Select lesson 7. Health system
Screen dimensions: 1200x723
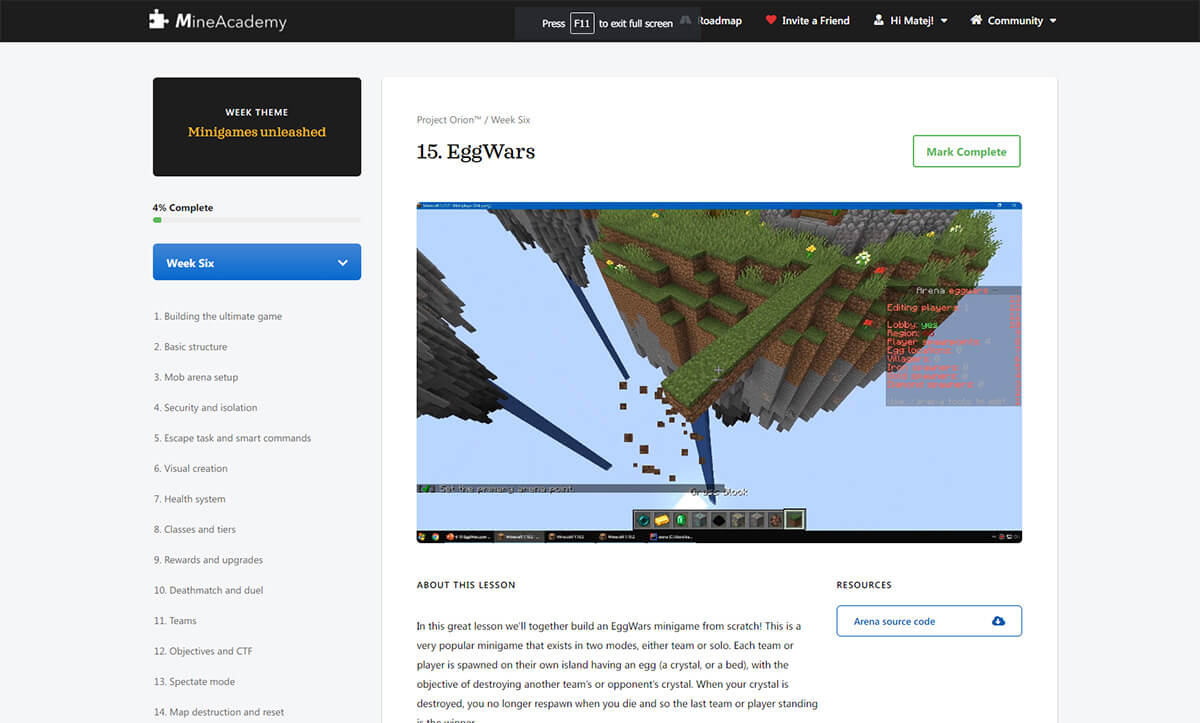[189, 499]
